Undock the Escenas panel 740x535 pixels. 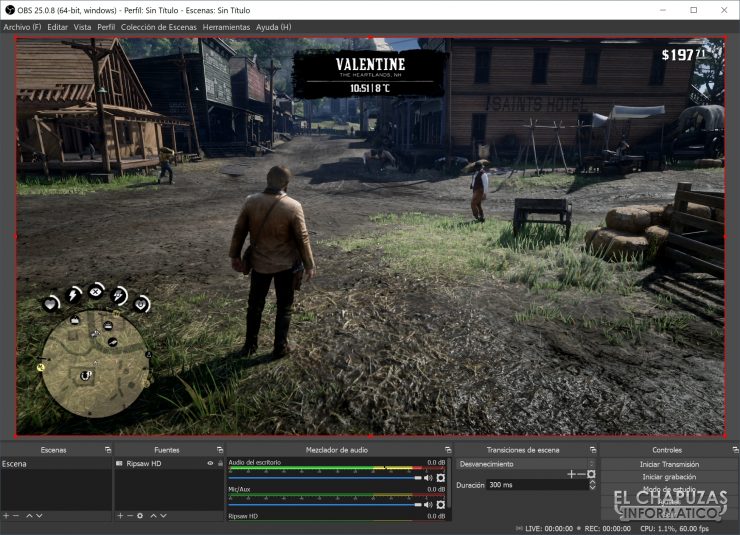(108, 450)
